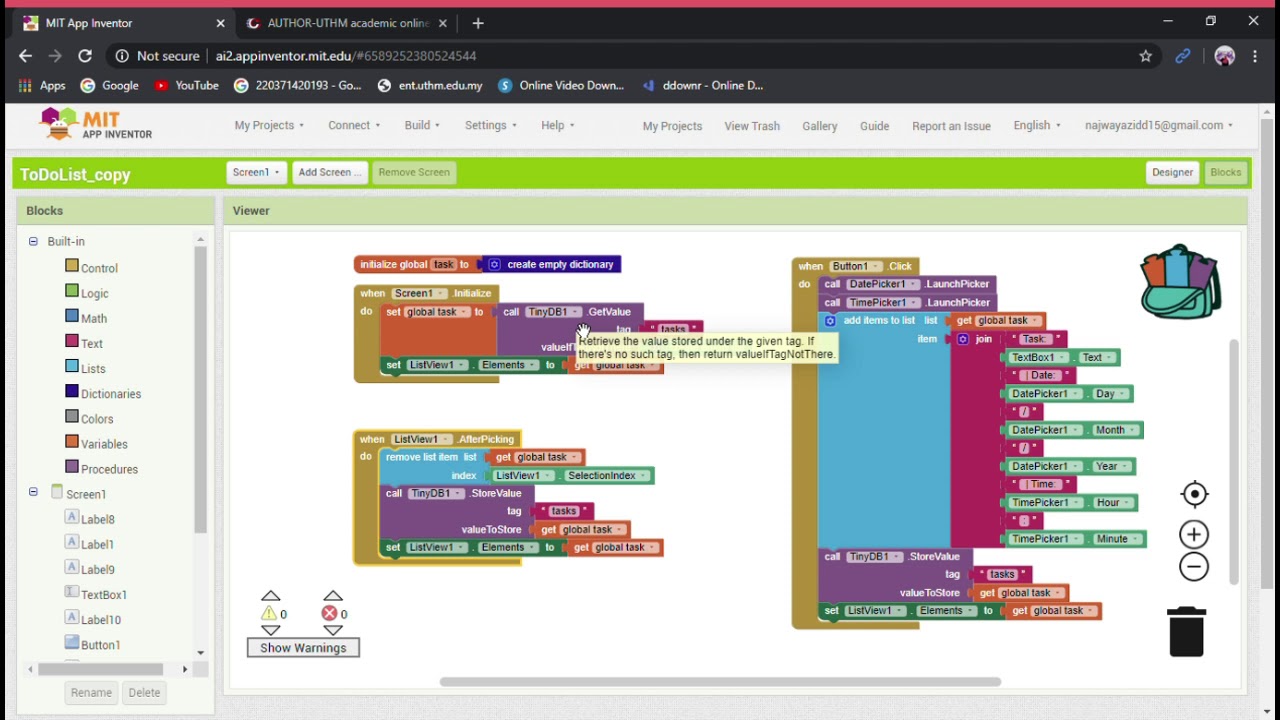Click the red error indicator icon
Image resolution: width=1280 pixels, height=720 pixels.
tap(329, 614)
